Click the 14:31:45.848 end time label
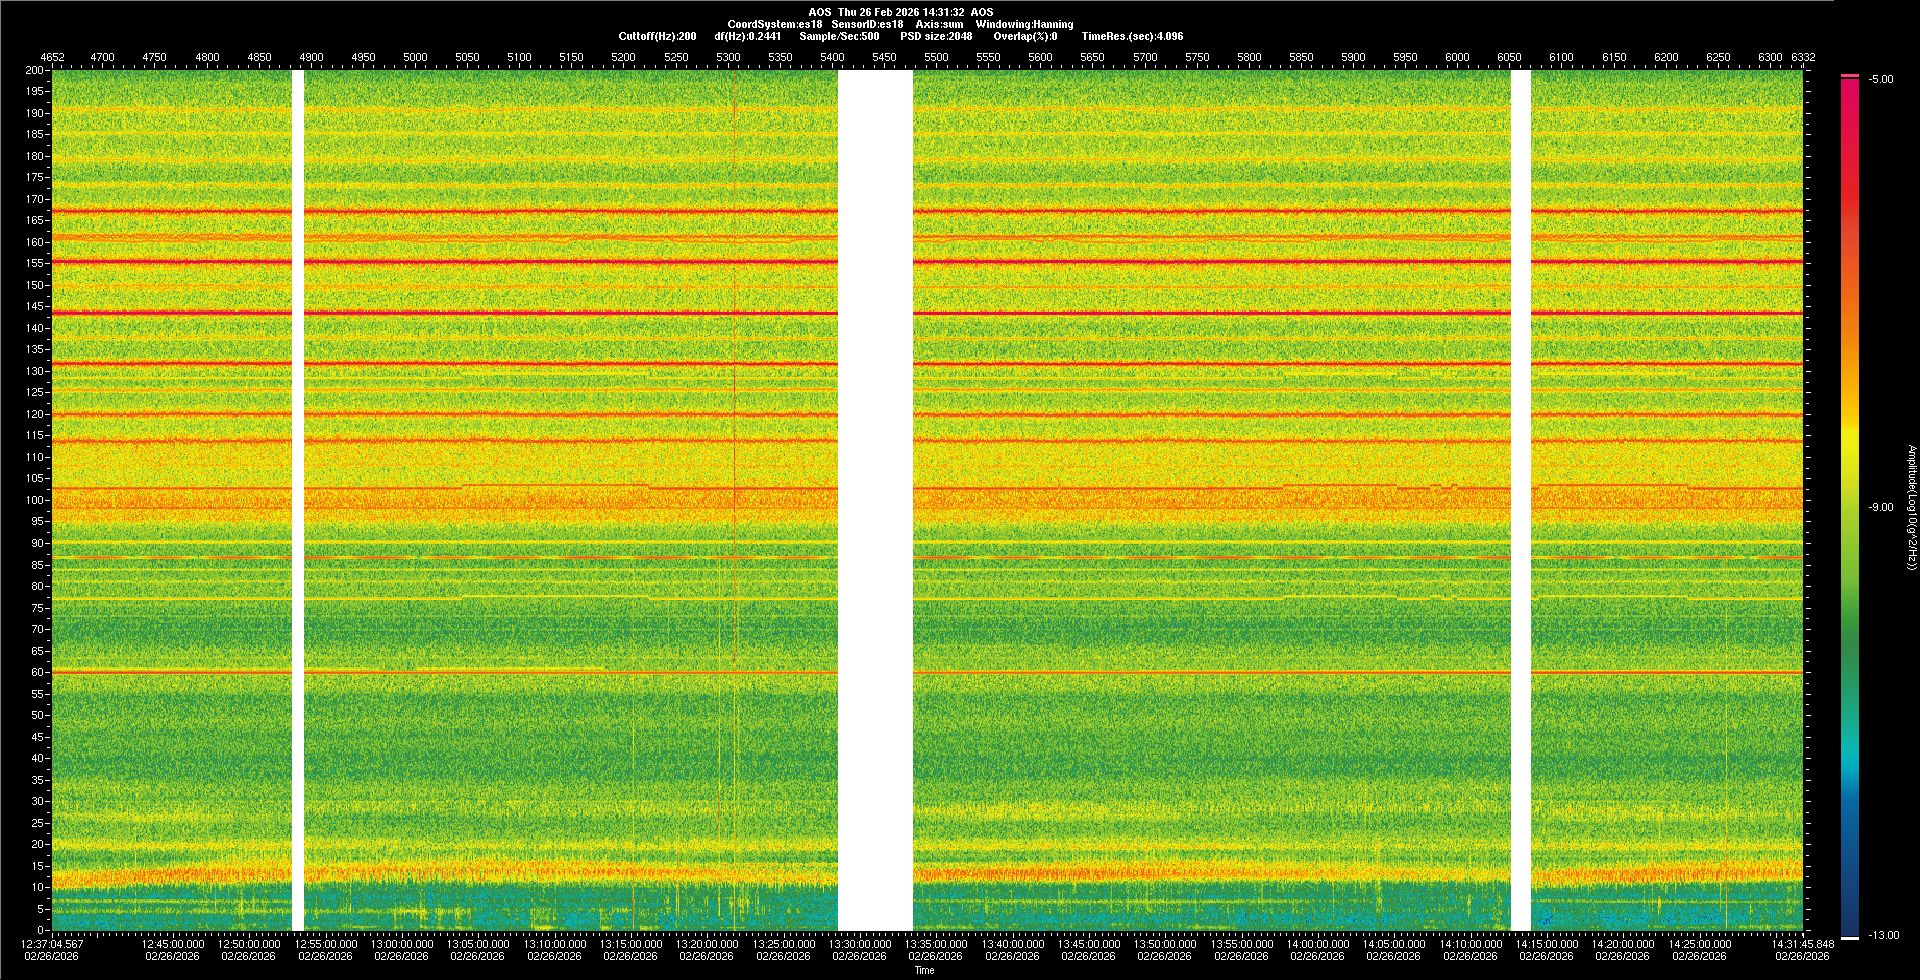 click(1802, 944)
